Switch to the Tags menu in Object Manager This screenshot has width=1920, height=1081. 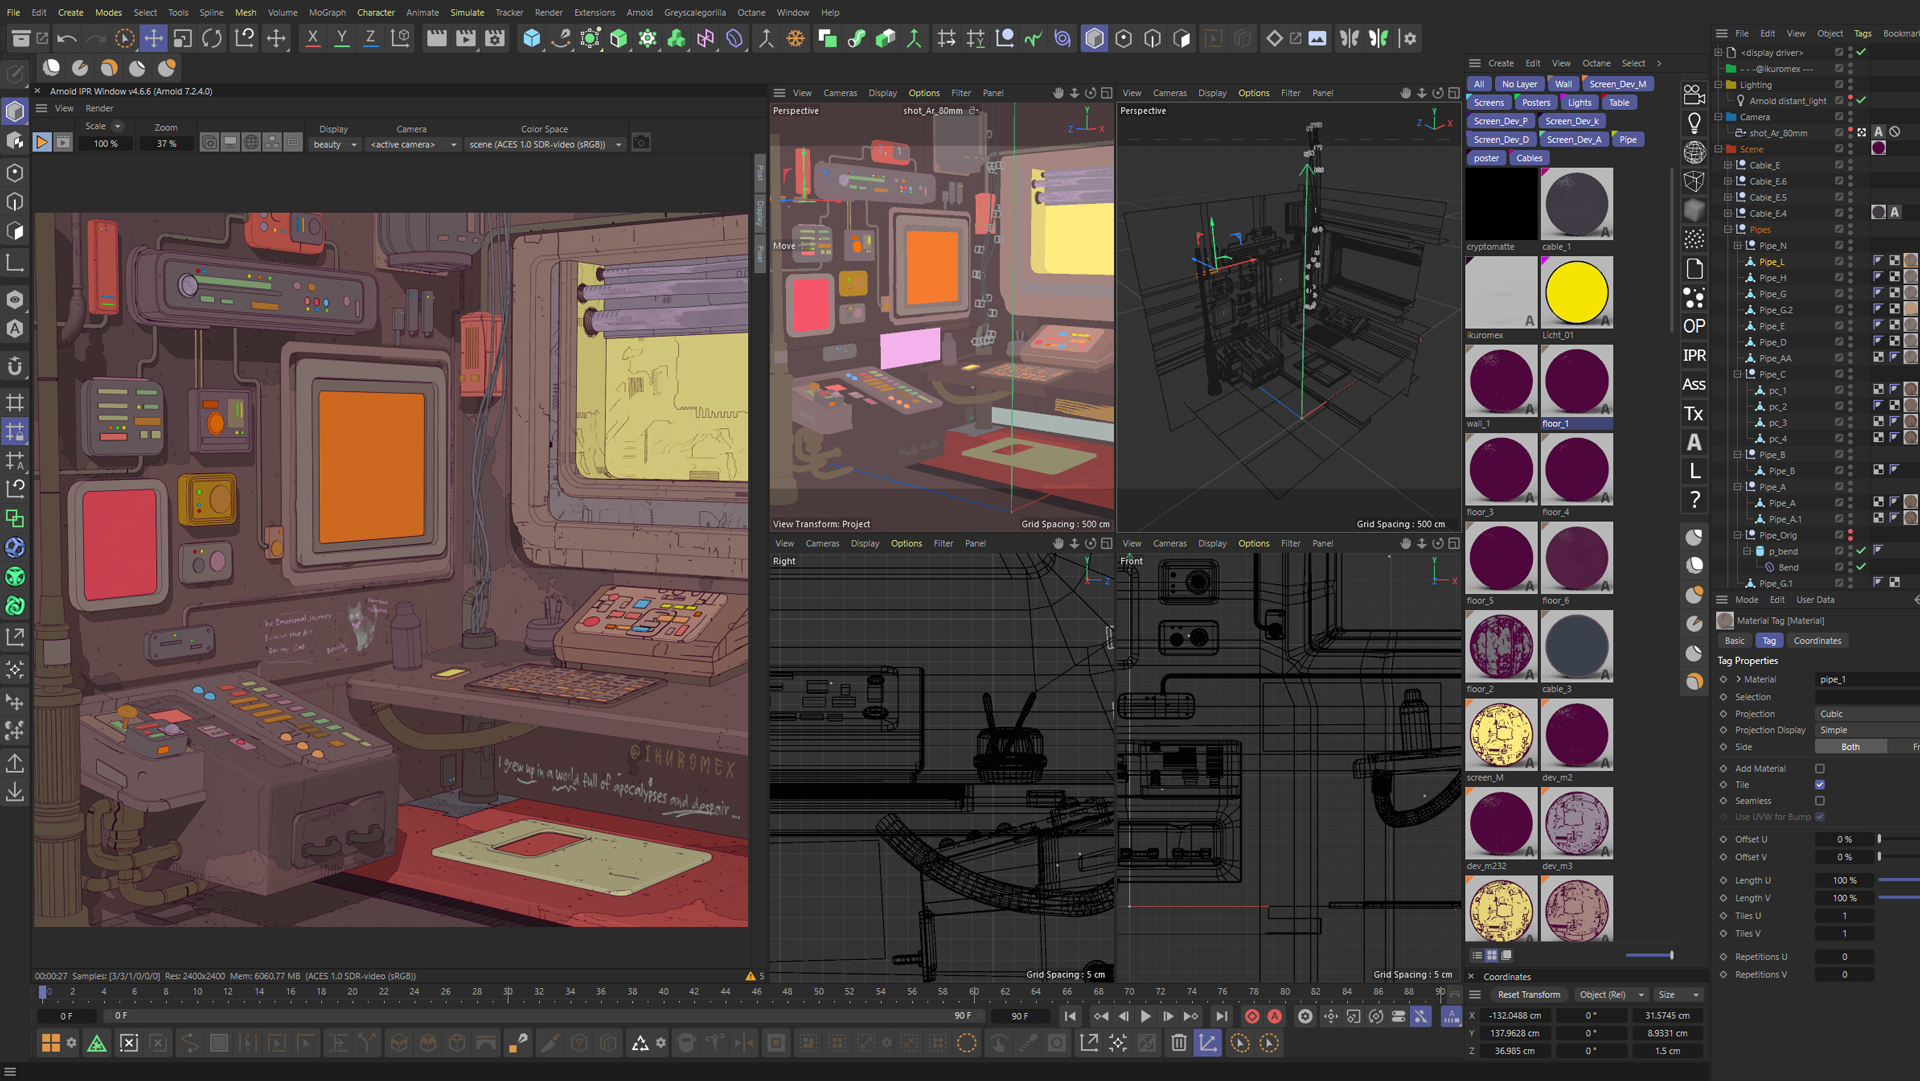click(x=1863, y=33)
